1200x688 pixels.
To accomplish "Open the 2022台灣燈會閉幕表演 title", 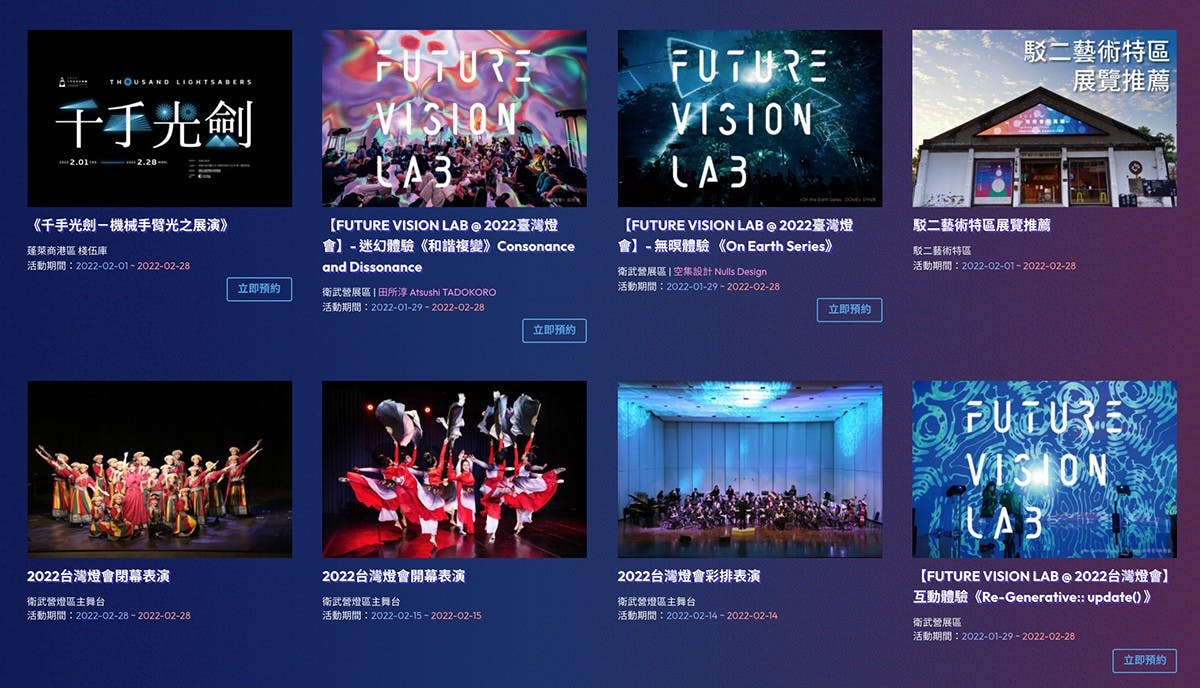I will 98,576.
